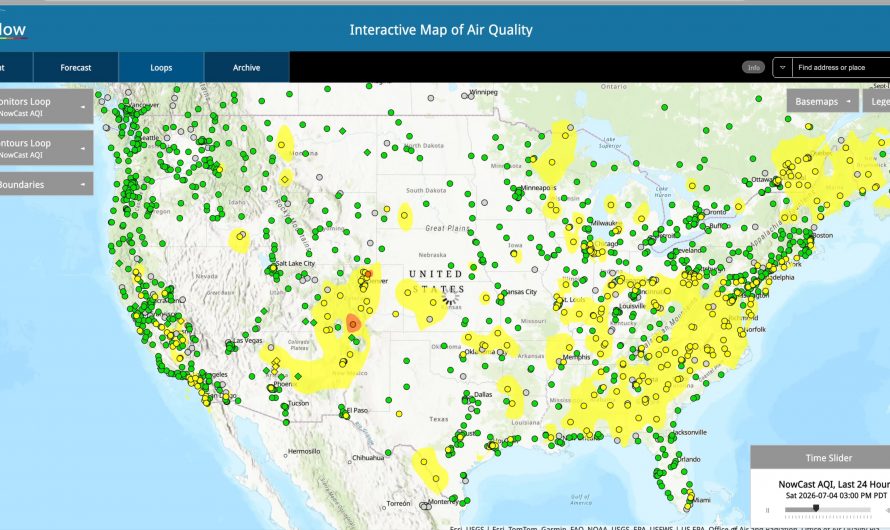Click the time slider track's unfilled portion
The height and width of the screenshot is (530, 890).
(x=845, y=510)
